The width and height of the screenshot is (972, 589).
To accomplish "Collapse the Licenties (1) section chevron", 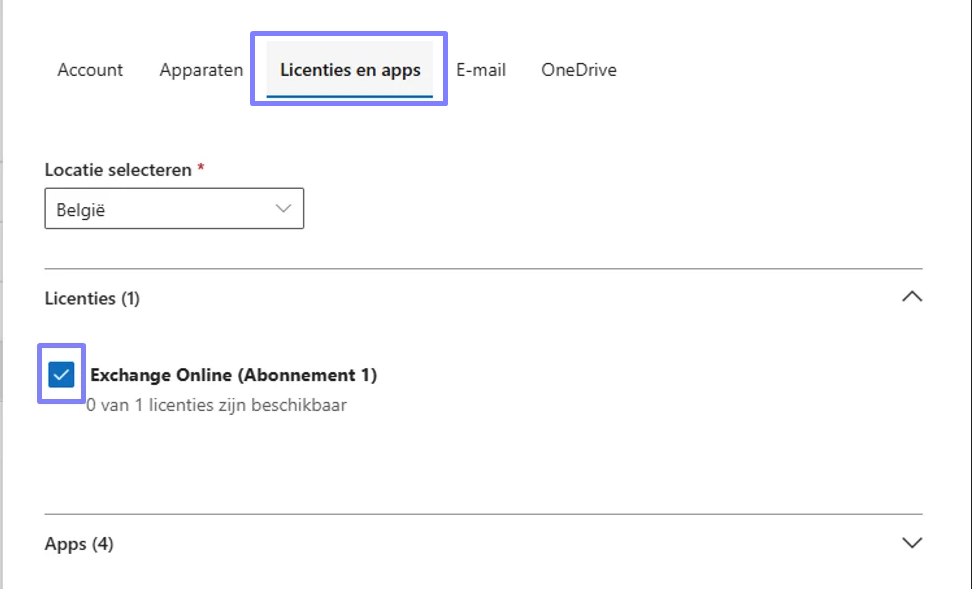I will tap(912, 297).
